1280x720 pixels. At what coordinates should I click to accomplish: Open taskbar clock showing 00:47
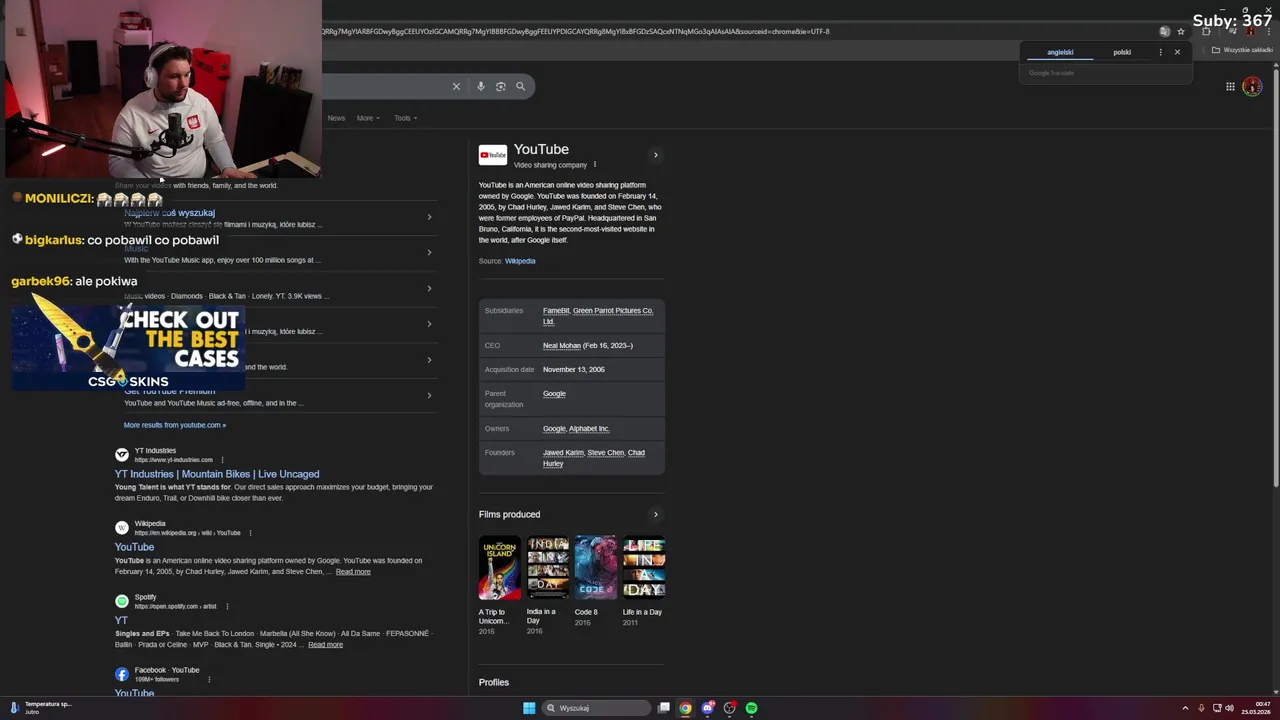1256,708
